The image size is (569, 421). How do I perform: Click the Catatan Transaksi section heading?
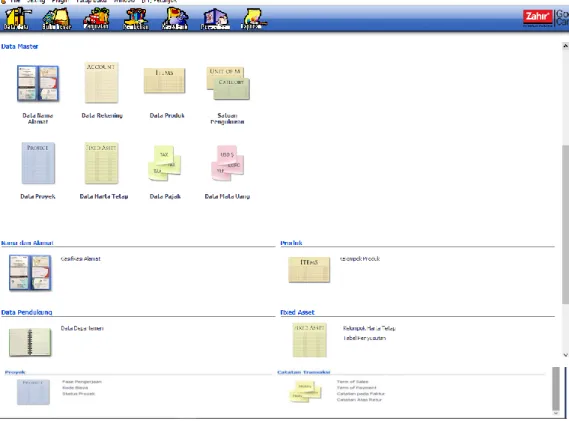pyautogui.click(x=304, y=372)
